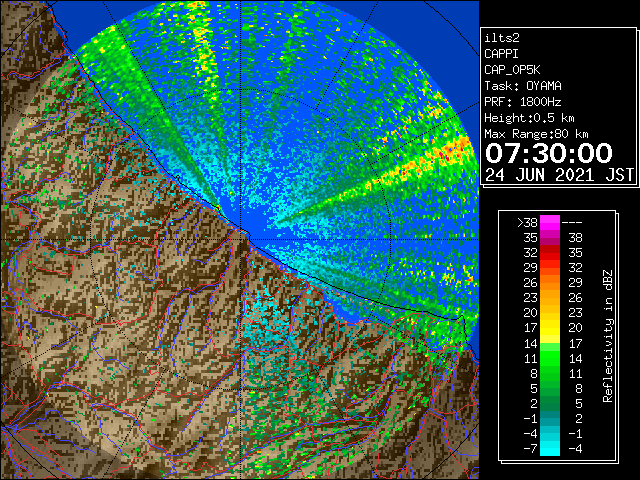This screenshot has width=640, height=480.
Task: Click the 'Max Range:80 km' text
Action: [536, 134]
